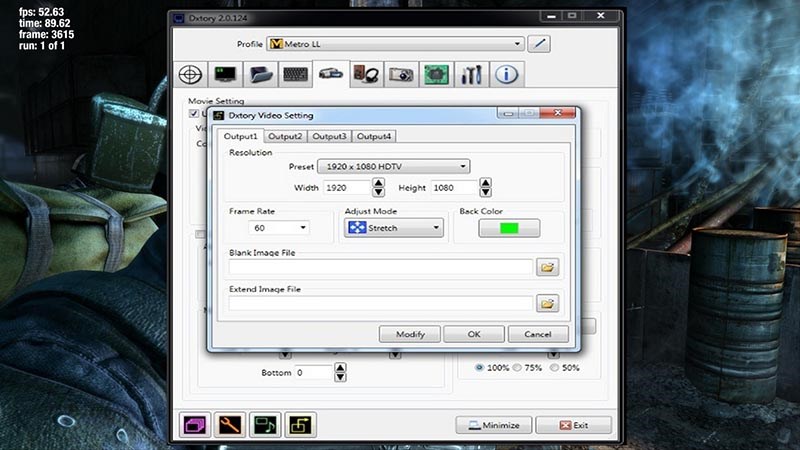
Task: Expand the Preset resolution dropdown
Action: 400,166
